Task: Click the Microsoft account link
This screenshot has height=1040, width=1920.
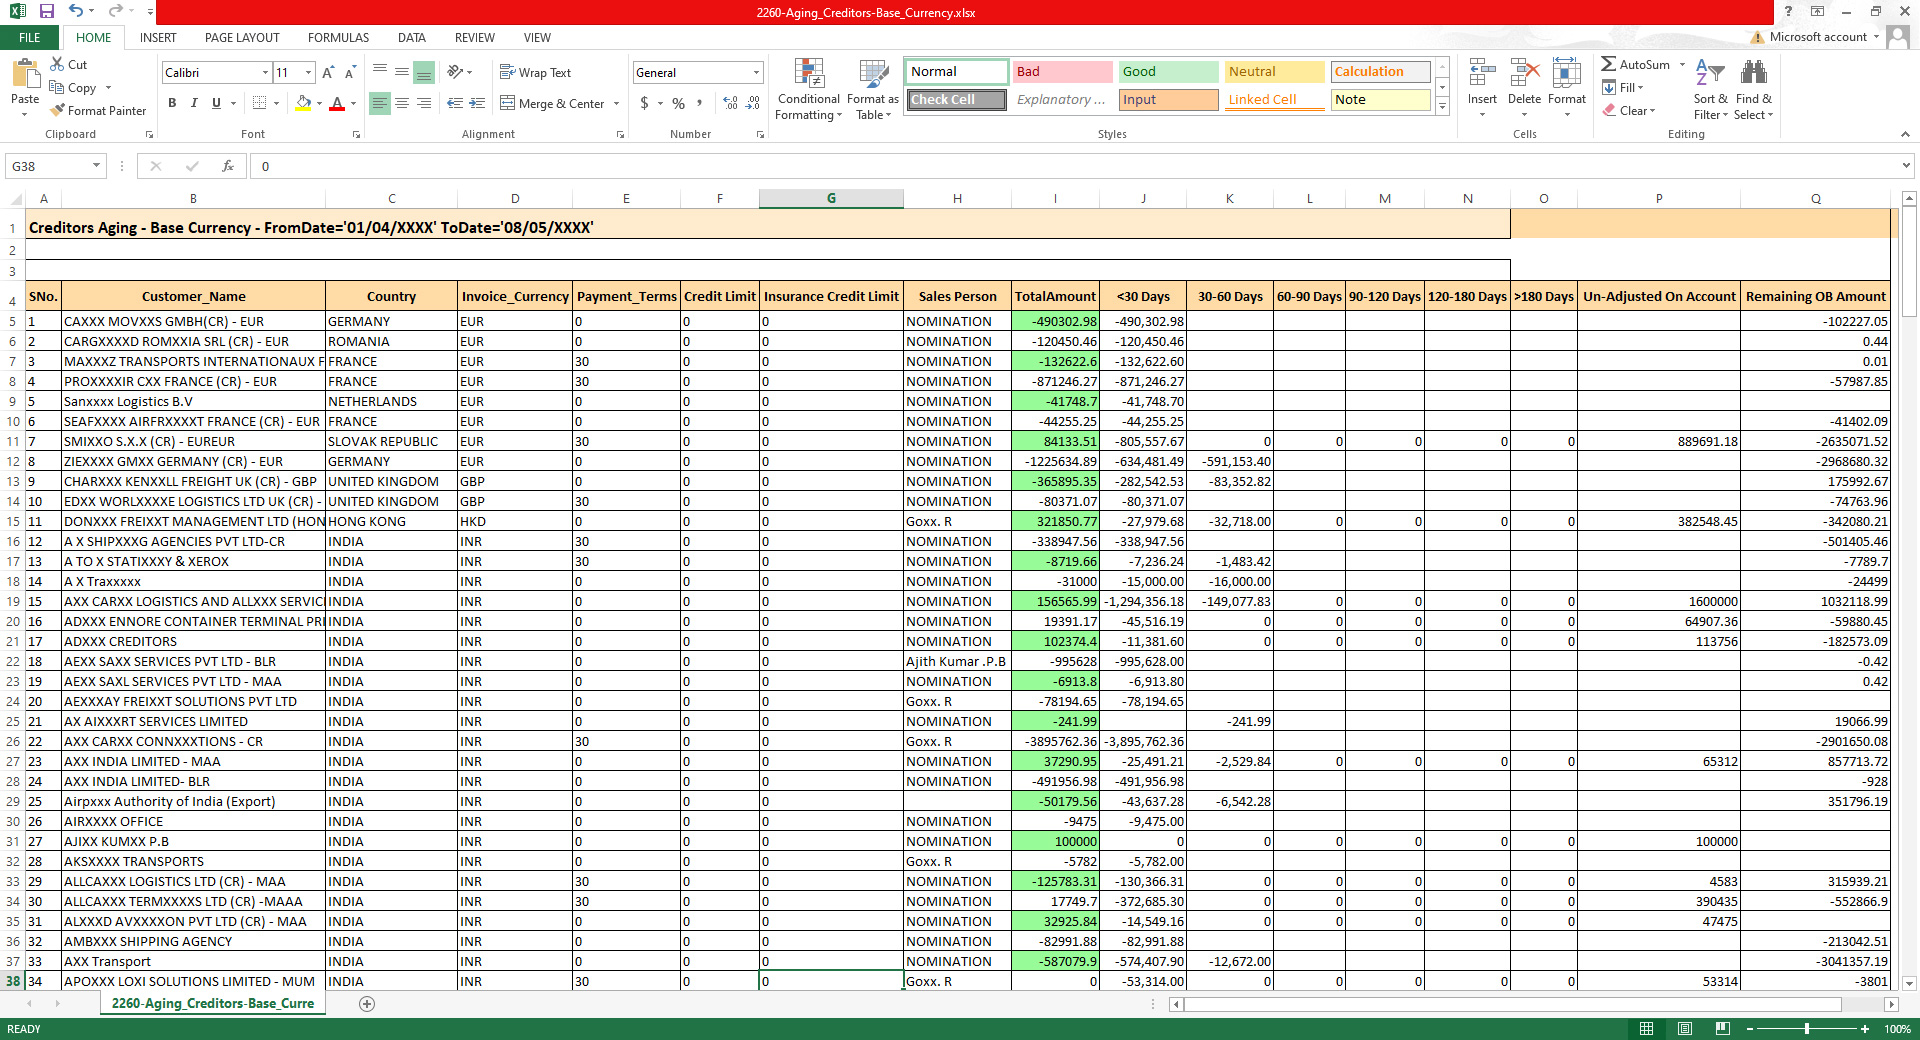Action: 1817,37
